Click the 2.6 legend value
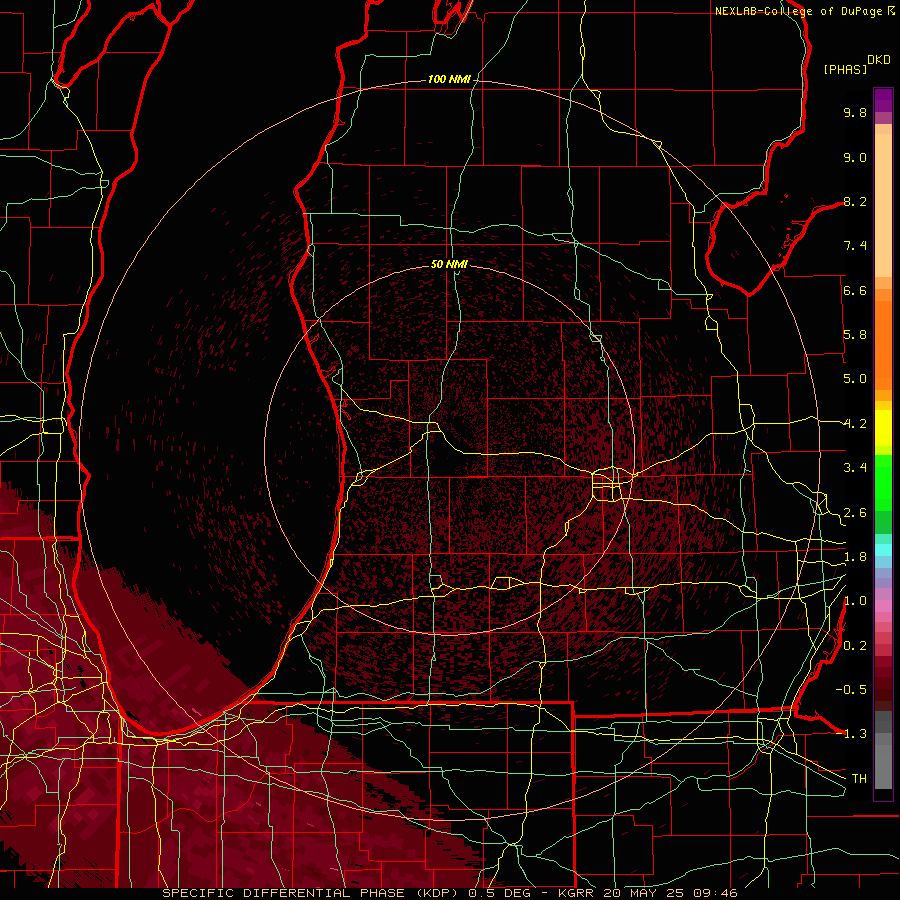 point(855,513)
